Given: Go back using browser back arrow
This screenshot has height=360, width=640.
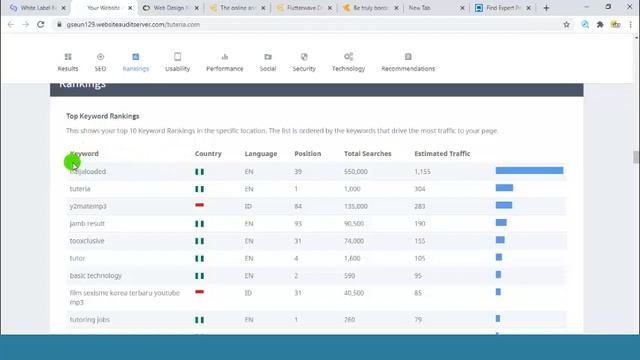Looking at the screenshot, I should [11, 24].
